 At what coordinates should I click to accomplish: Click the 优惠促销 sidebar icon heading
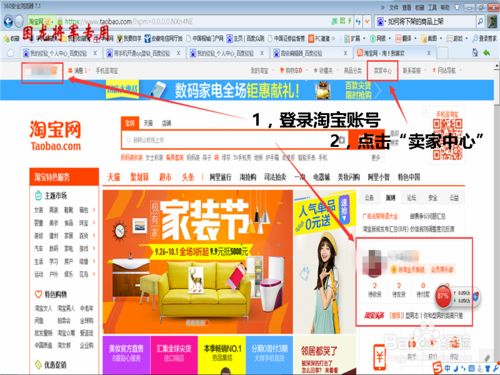coord(51,365)
